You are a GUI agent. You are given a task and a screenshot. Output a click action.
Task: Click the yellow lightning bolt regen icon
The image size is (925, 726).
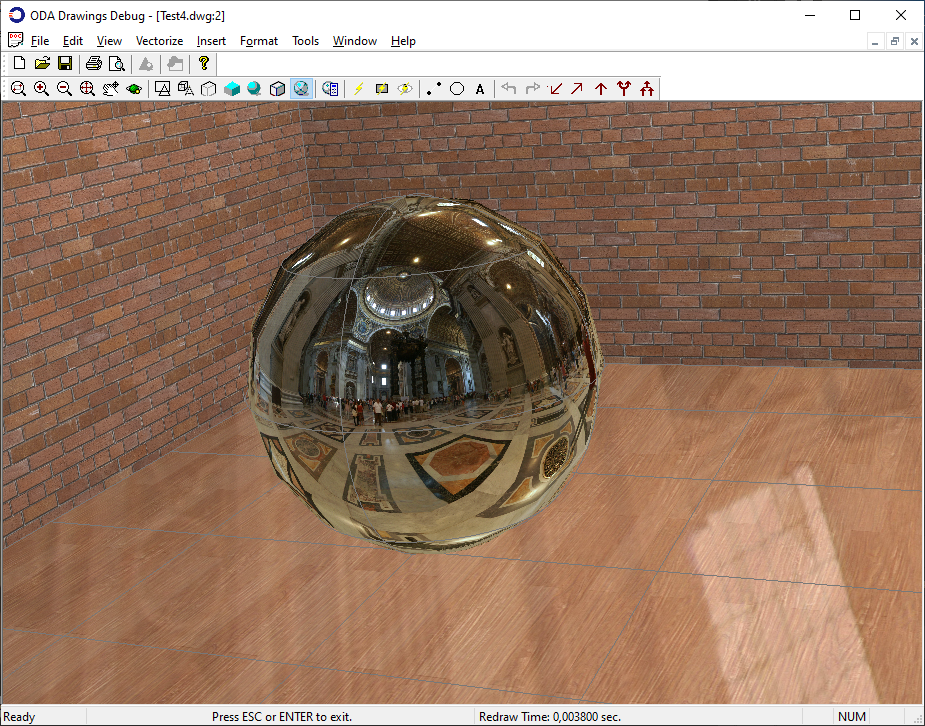pyautogui.click(x=359, y=89)
